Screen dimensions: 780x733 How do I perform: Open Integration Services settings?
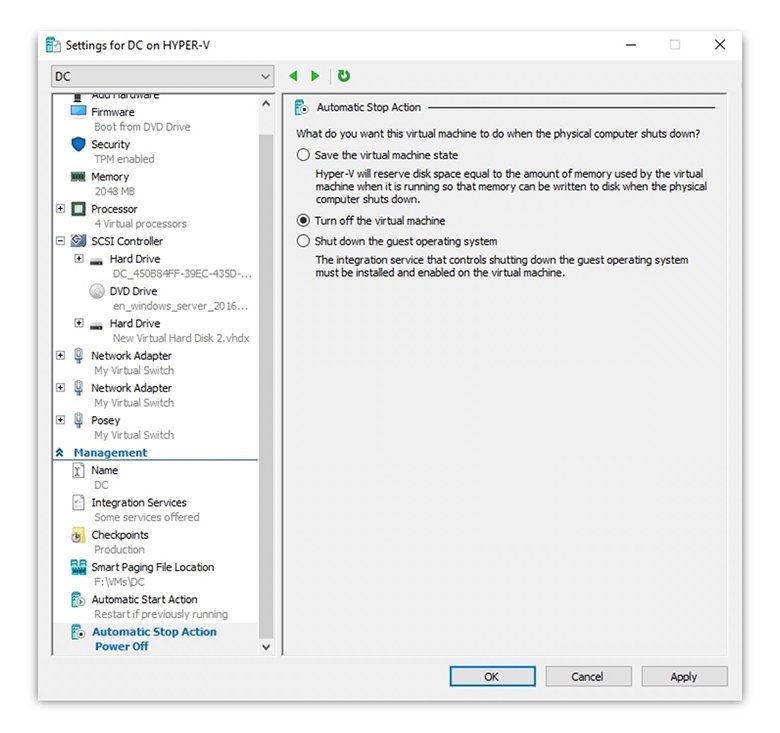(x=138, y=503)
